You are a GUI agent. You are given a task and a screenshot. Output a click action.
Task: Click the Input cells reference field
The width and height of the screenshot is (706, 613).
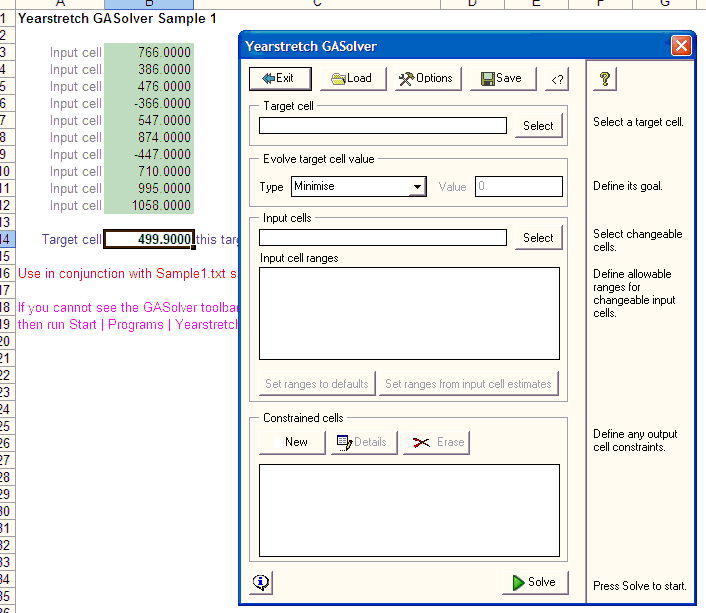tap(383, 237)
